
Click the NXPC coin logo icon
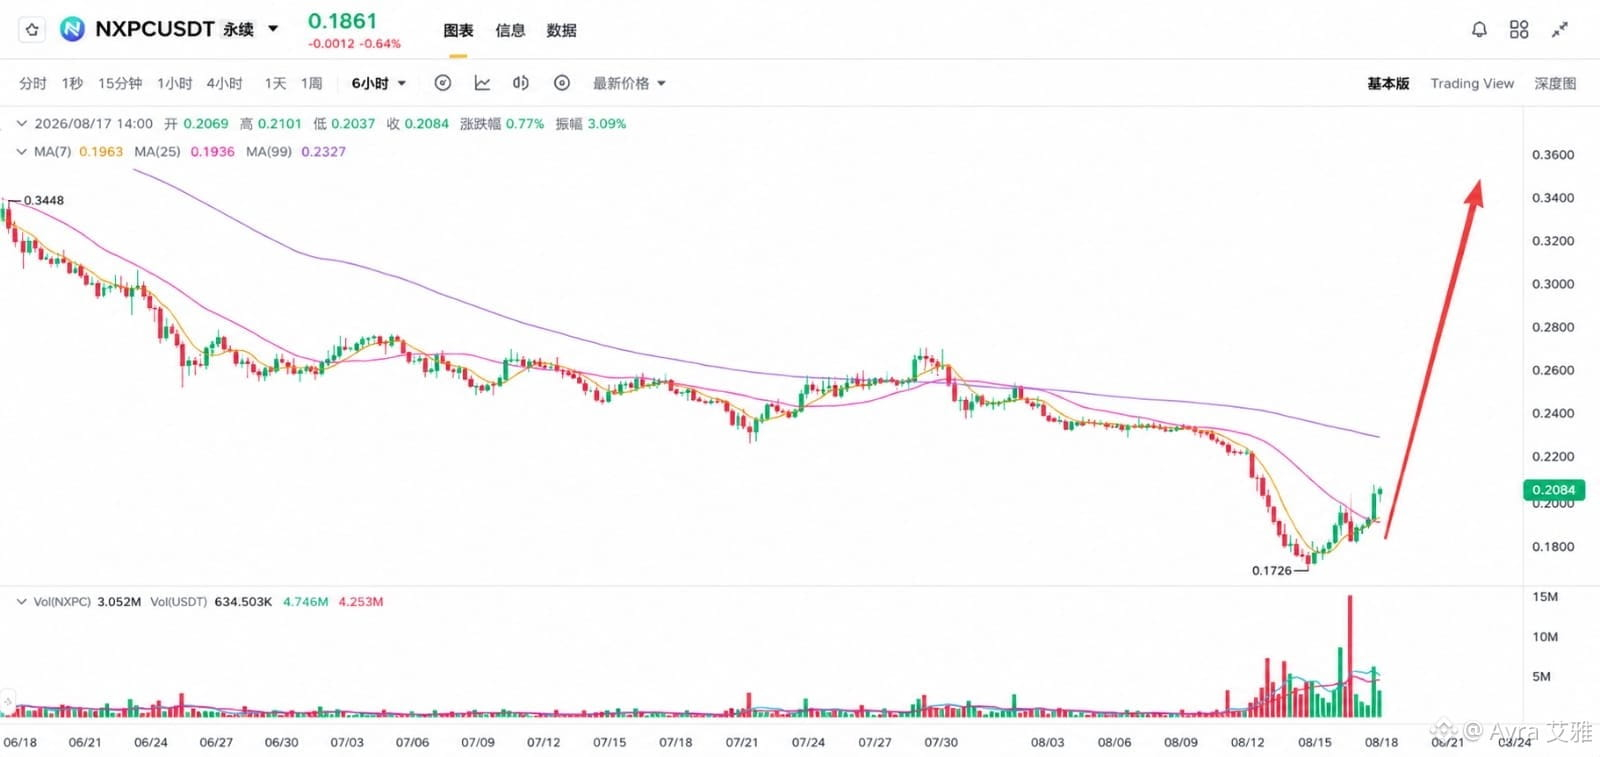point(72,30)
